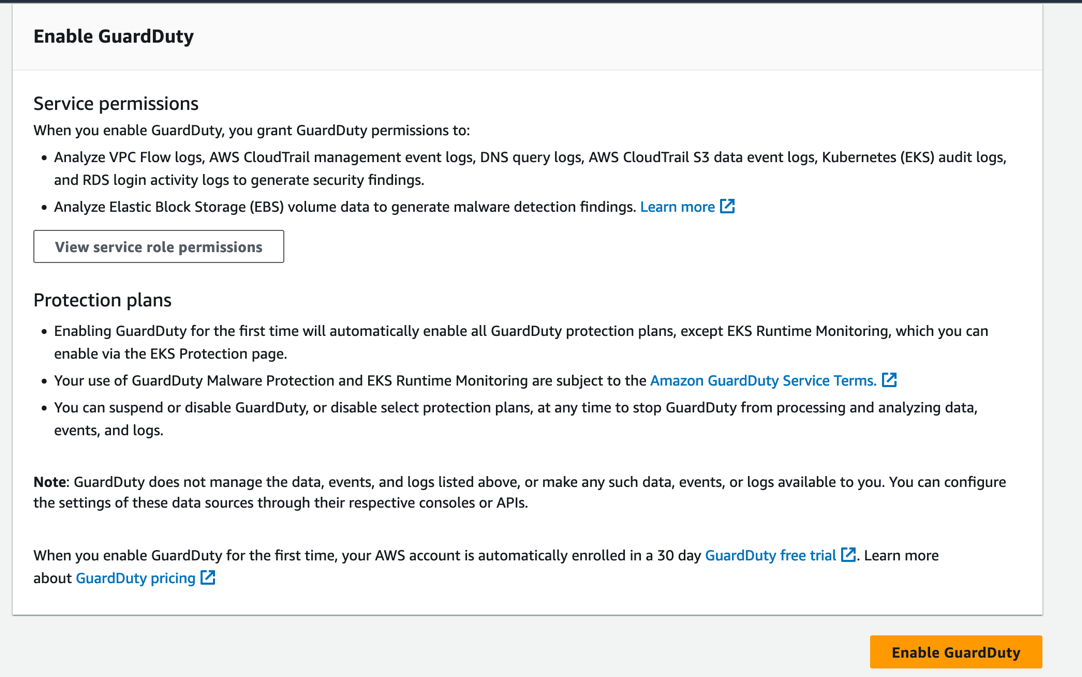
Task: Click the orange Enable GuardDuty button
Action: pos(955,652)
